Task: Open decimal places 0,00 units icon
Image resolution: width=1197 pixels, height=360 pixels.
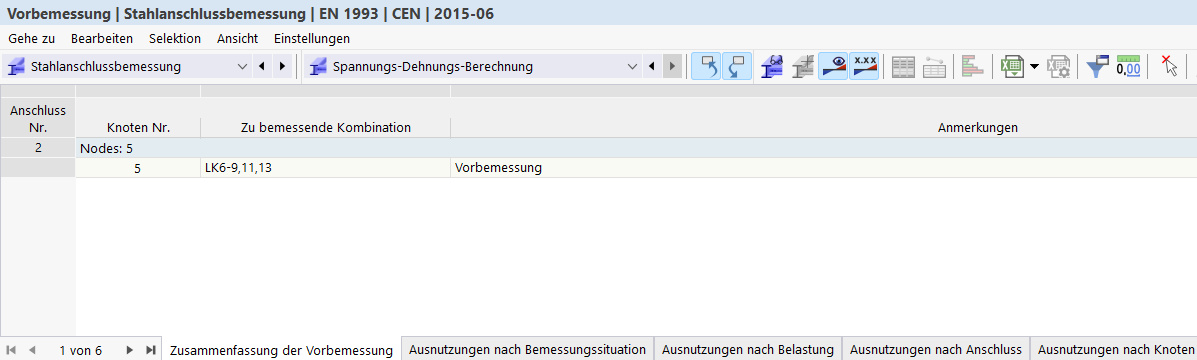Action: click(1128, 66)
